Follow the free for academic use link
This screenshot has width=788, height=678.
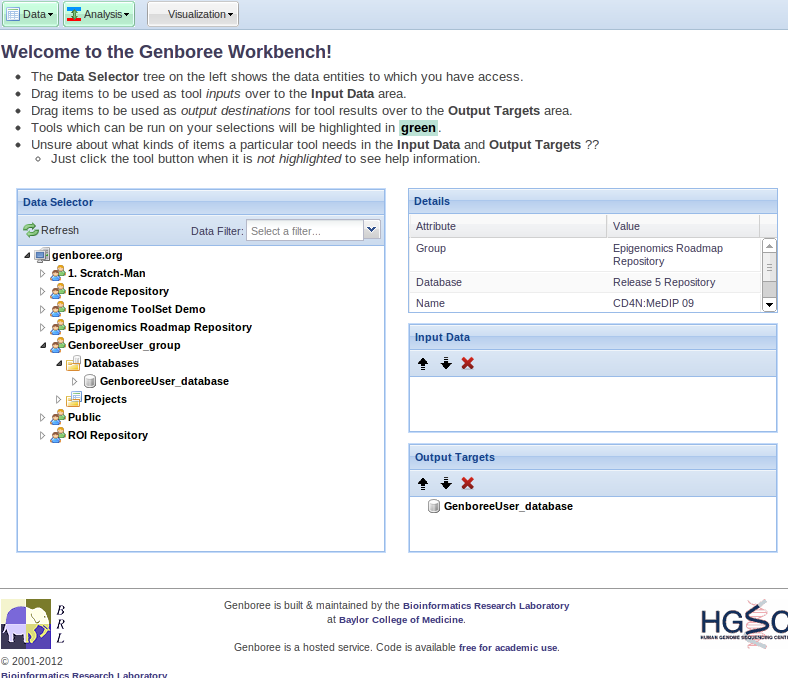coord(508,647)
